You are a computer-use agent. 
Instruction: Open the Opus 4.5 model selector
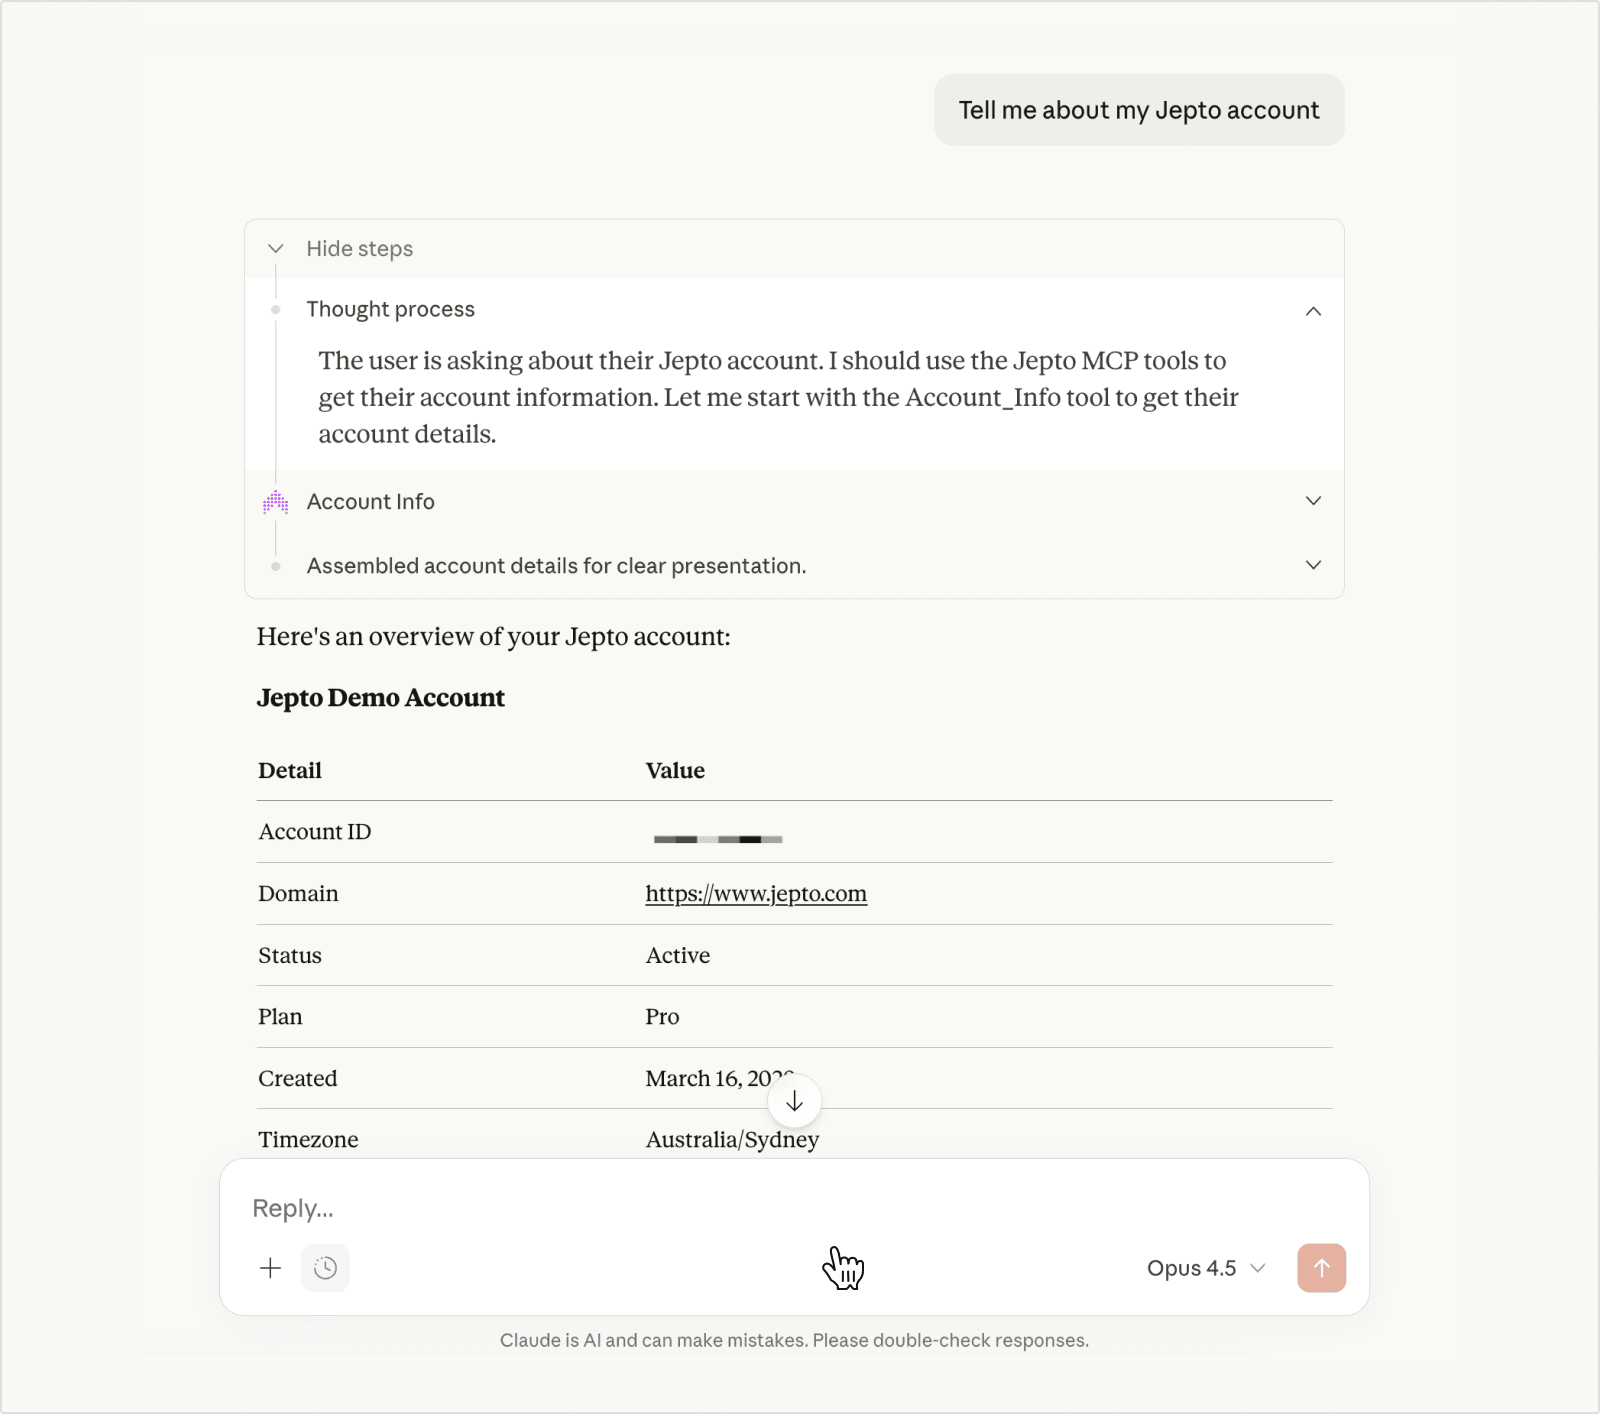coord(1206,1268)
